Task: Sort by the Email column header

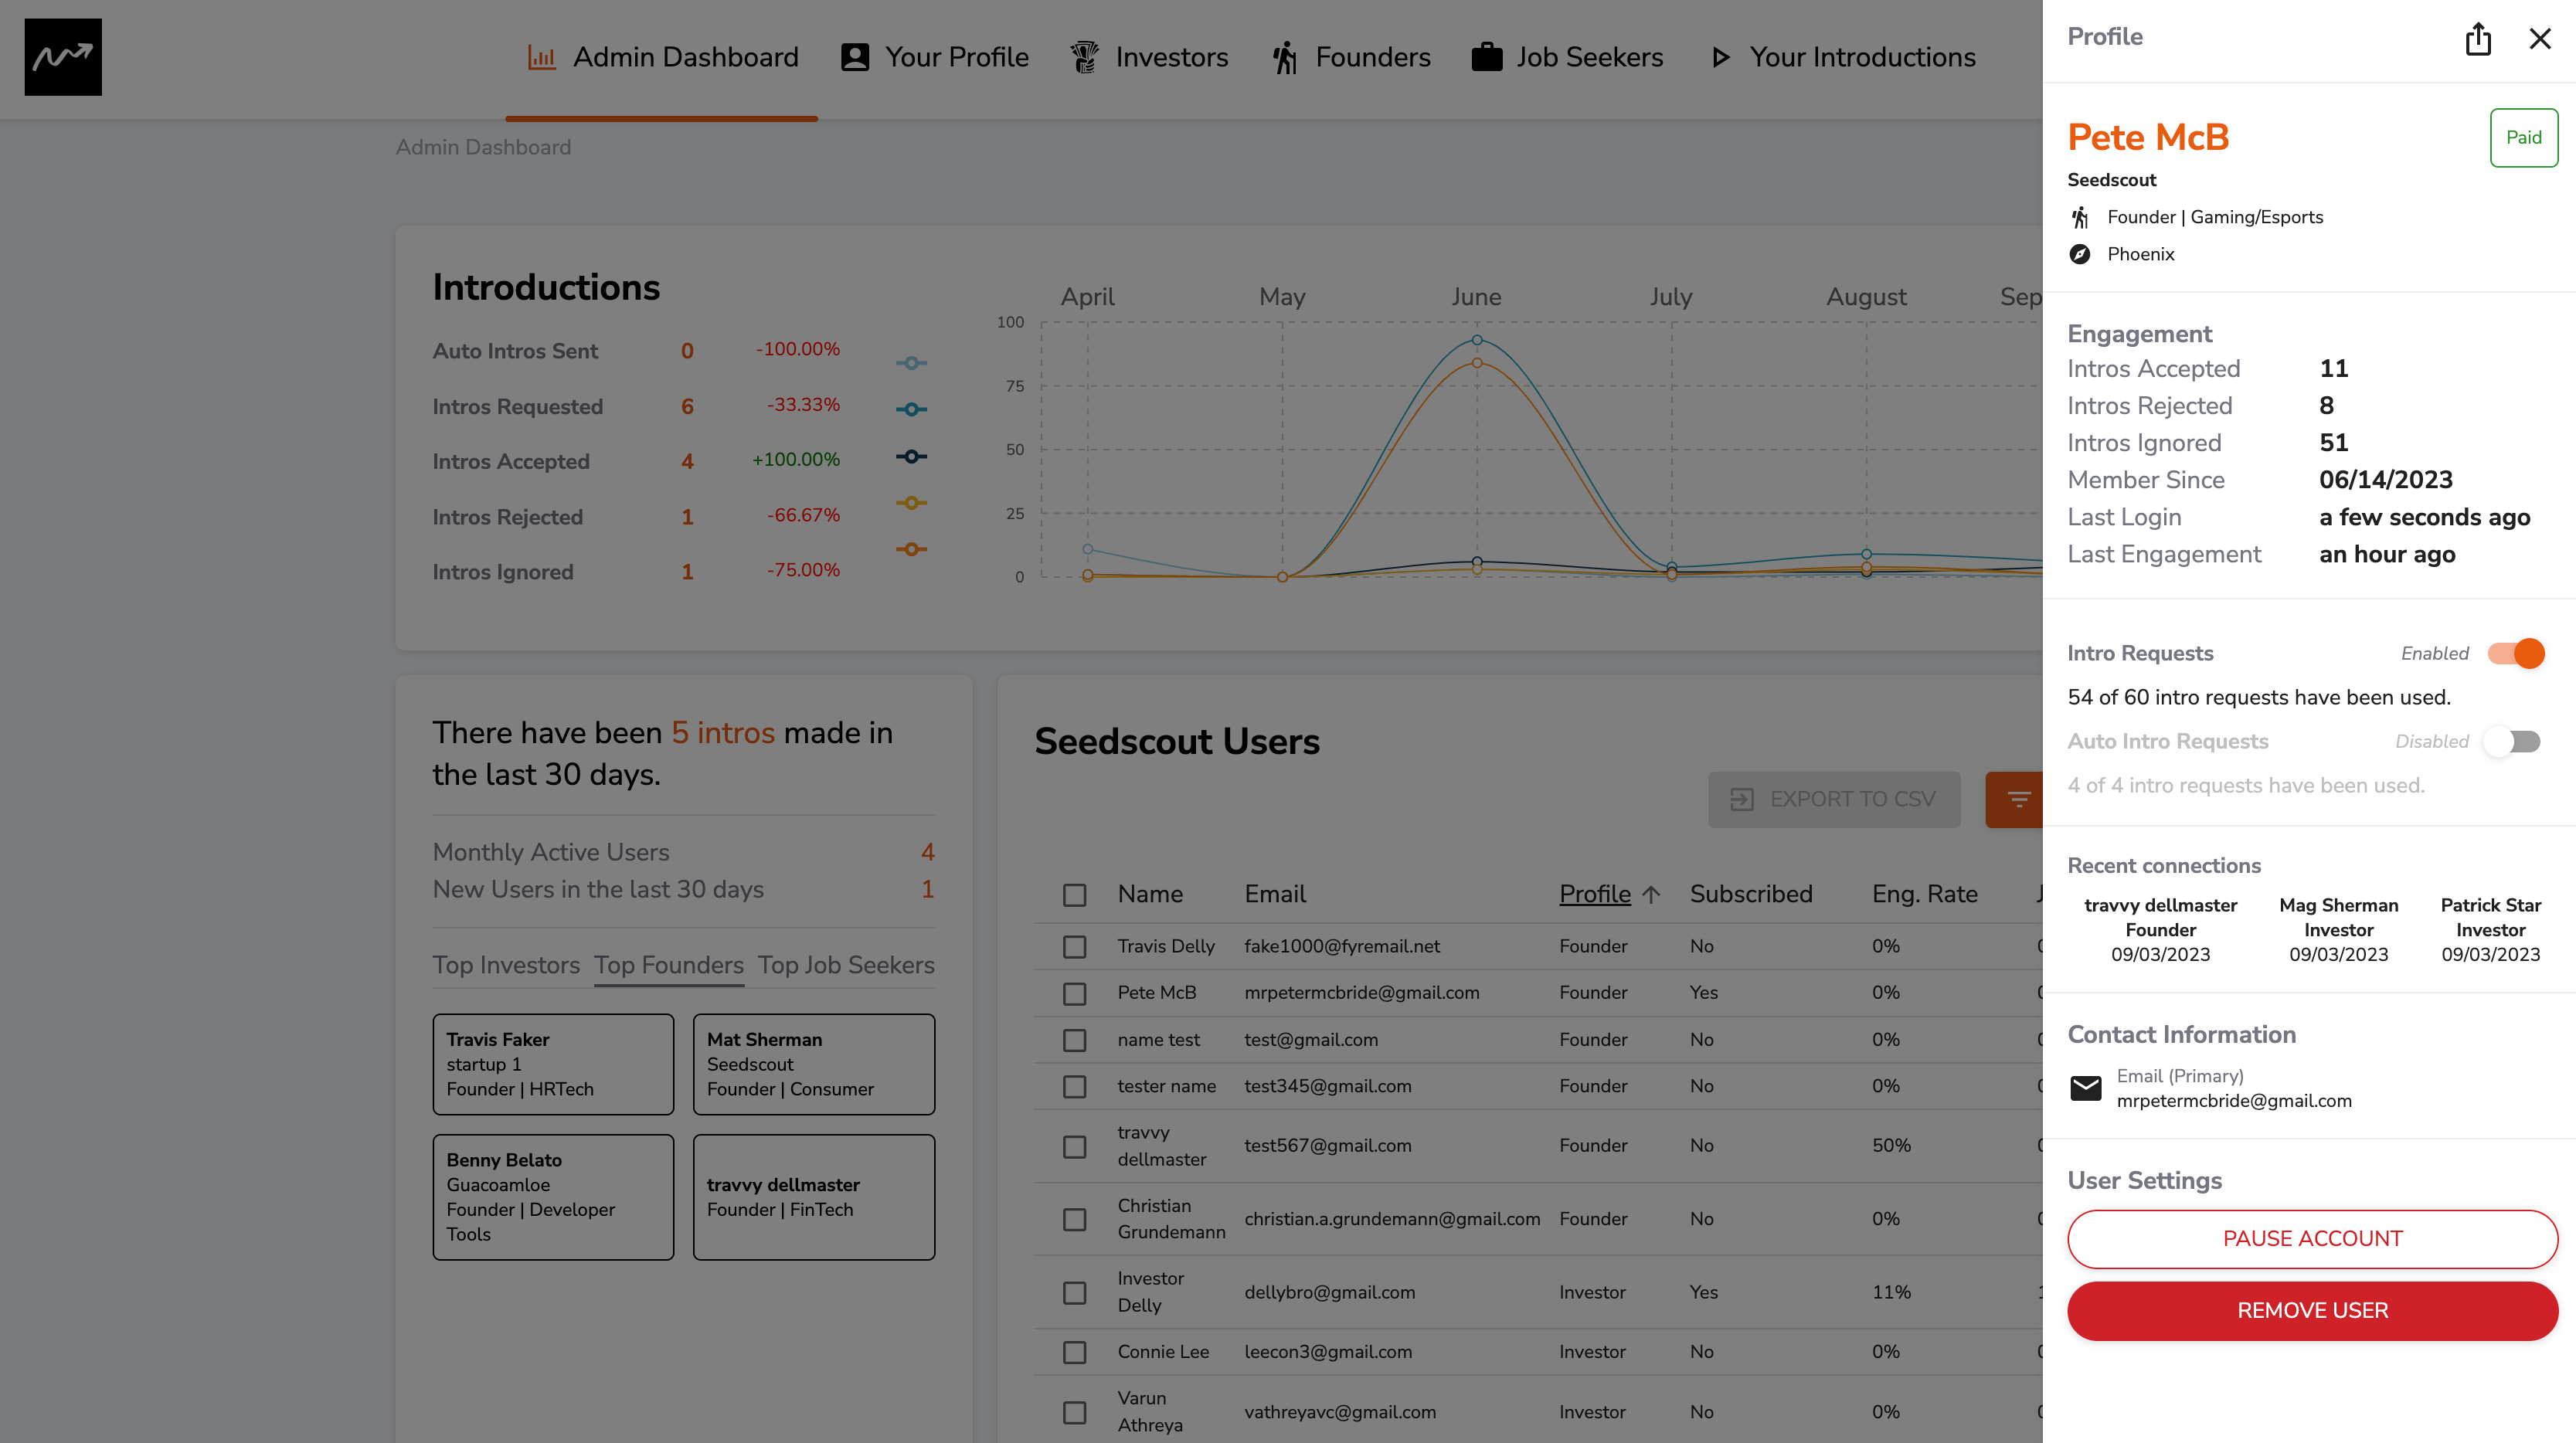Action: [1275, 894]
